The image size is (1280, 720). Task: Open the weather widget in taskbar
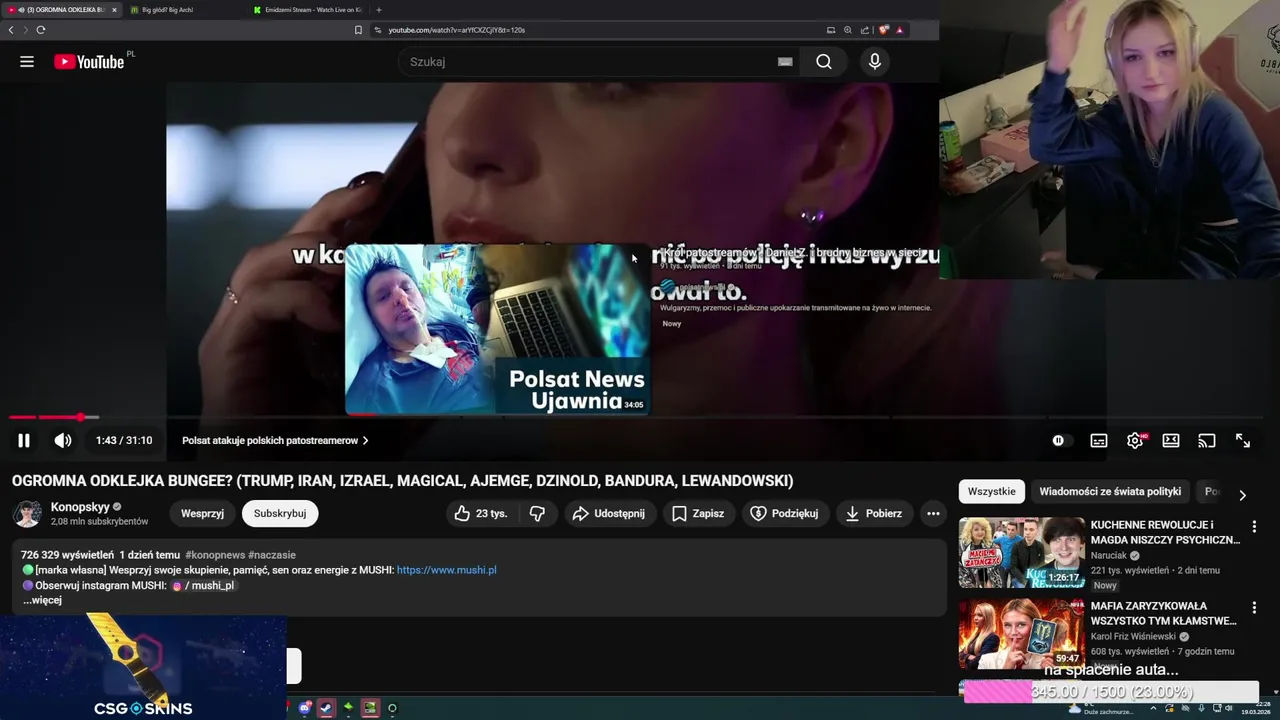point(1101,708)
